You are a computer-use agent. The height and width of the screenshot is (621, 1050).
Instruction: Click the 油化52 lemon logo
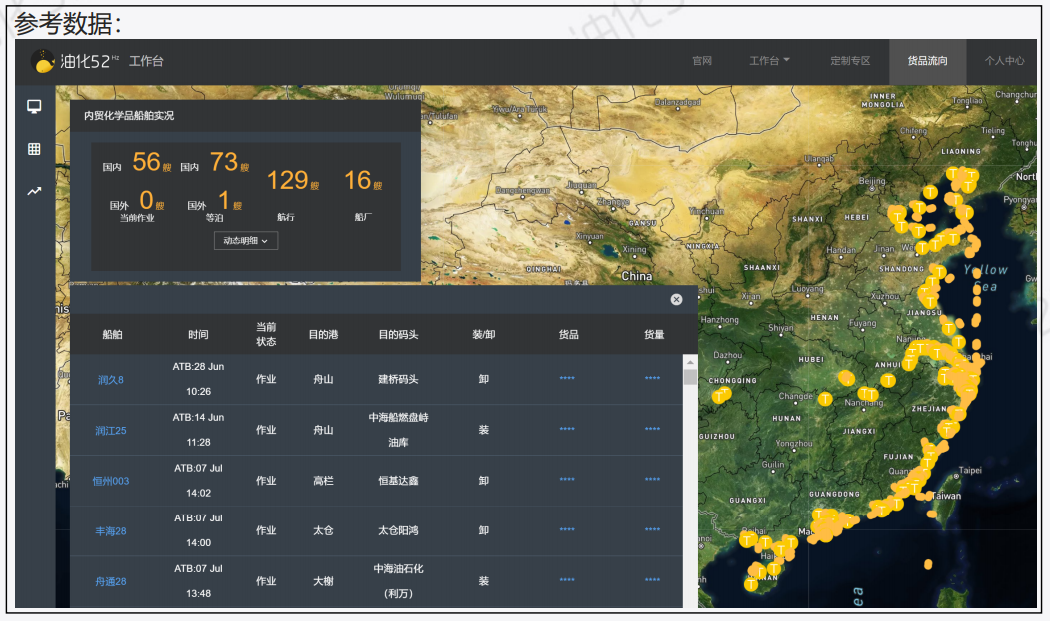[x=44, y=62]
